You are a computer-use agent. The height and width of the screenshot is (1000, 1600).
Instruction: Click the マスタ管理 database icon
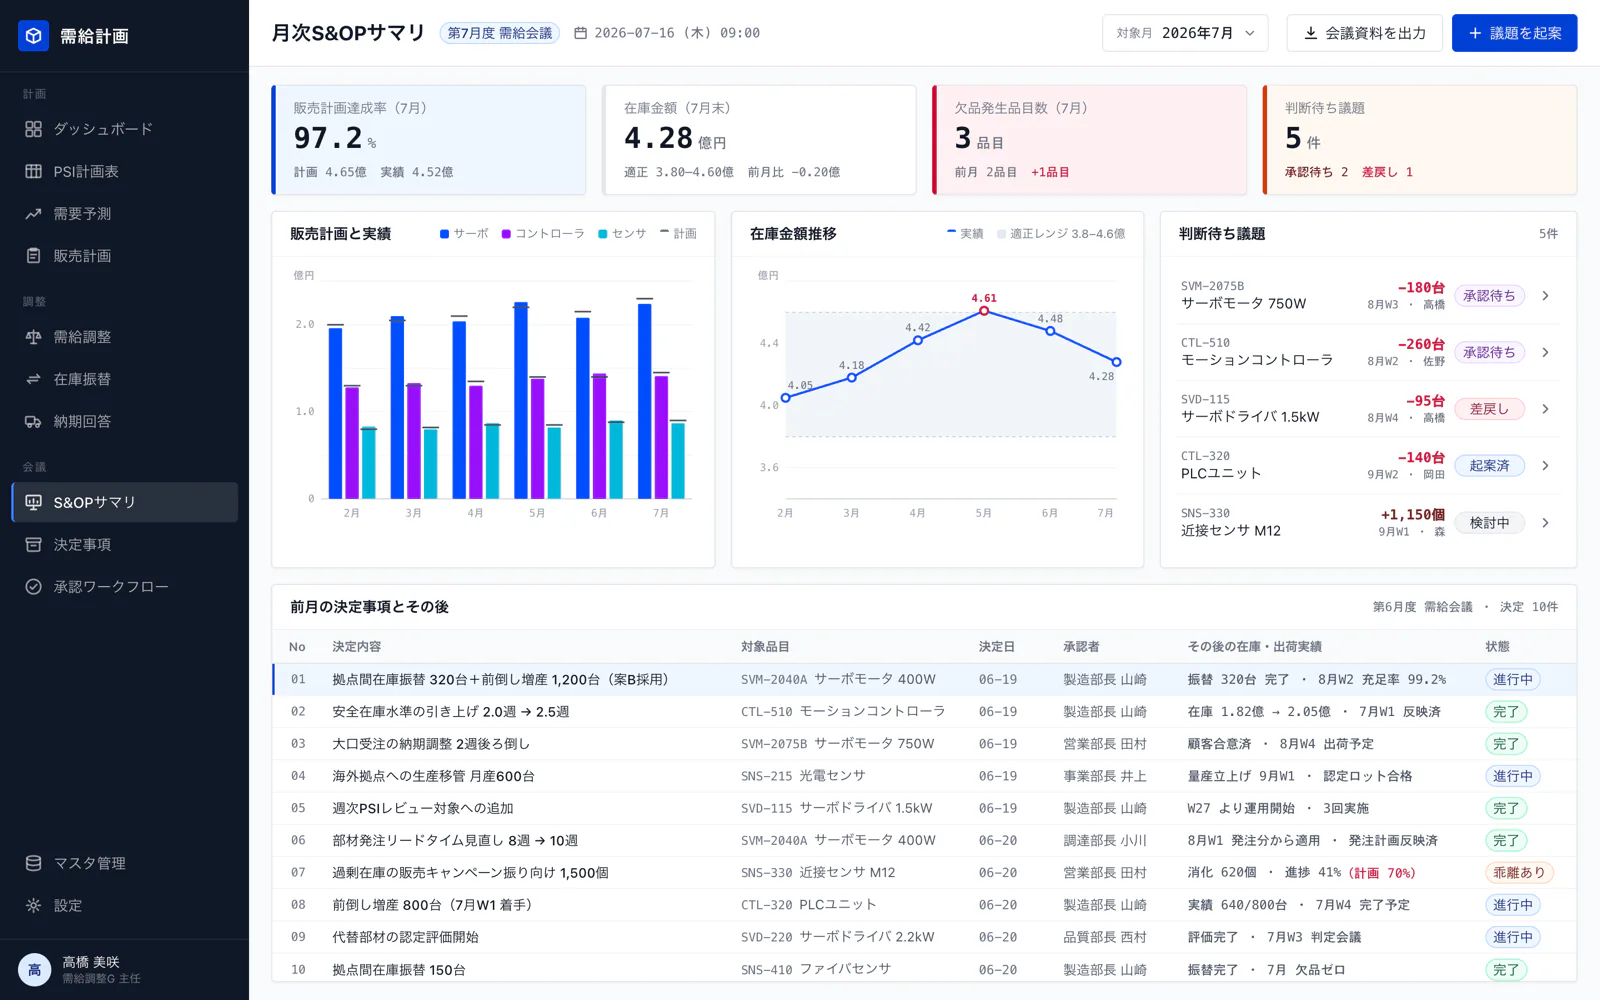tap(33, 863)
